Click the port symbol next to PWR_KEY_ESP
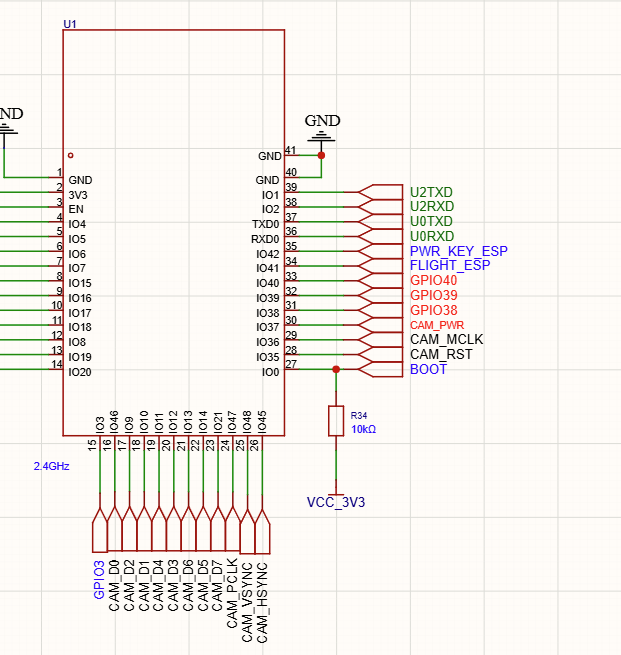 (381, 251)
